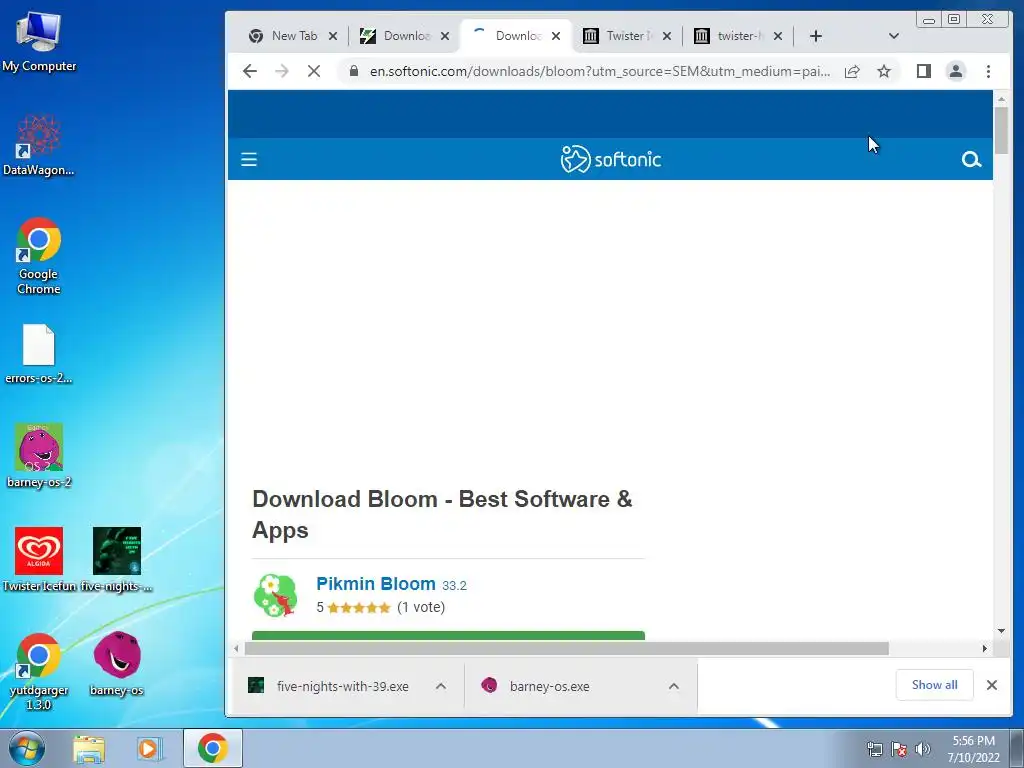Select the Twister Icefun desktop icon
The width and height of the screenshot is (1024, 768).
click(39, 560)
